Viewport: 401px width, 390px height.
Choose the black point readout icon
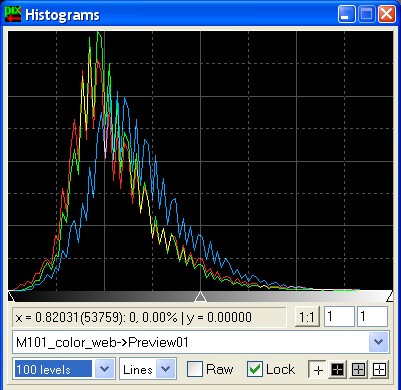337,369
